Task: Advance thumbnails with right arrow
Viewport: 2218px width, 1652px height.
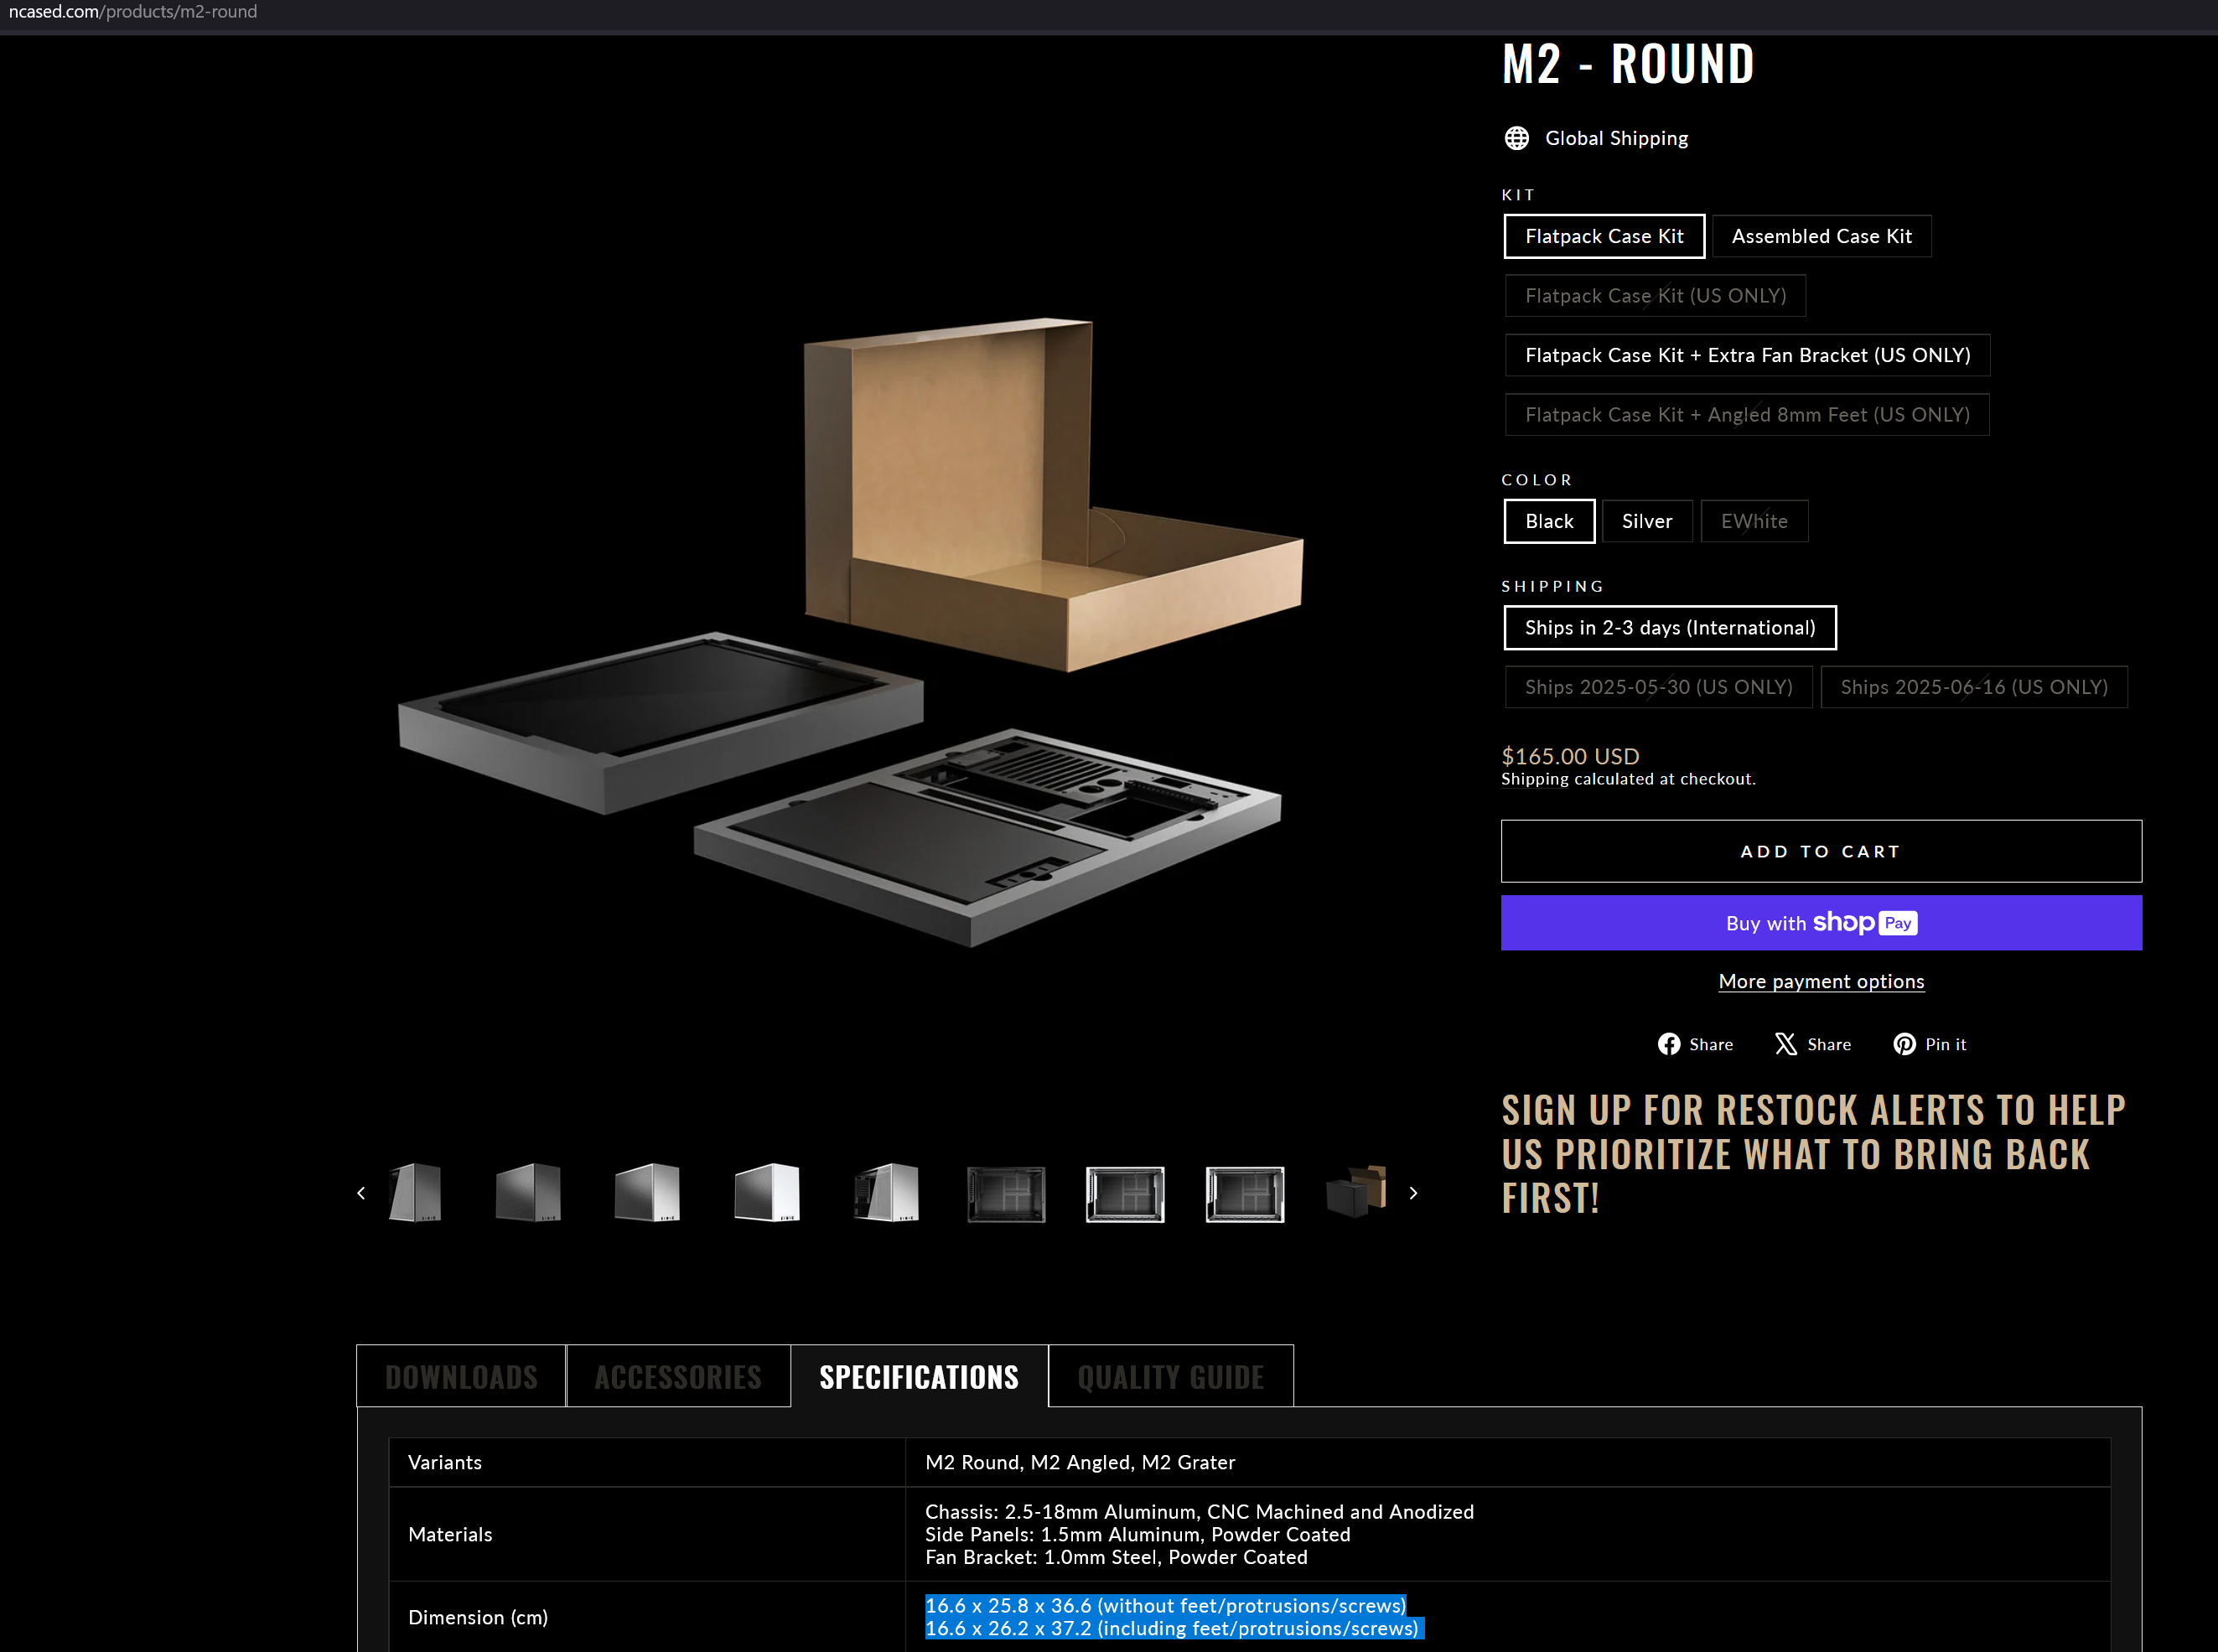Action: coord(1413,1193)
